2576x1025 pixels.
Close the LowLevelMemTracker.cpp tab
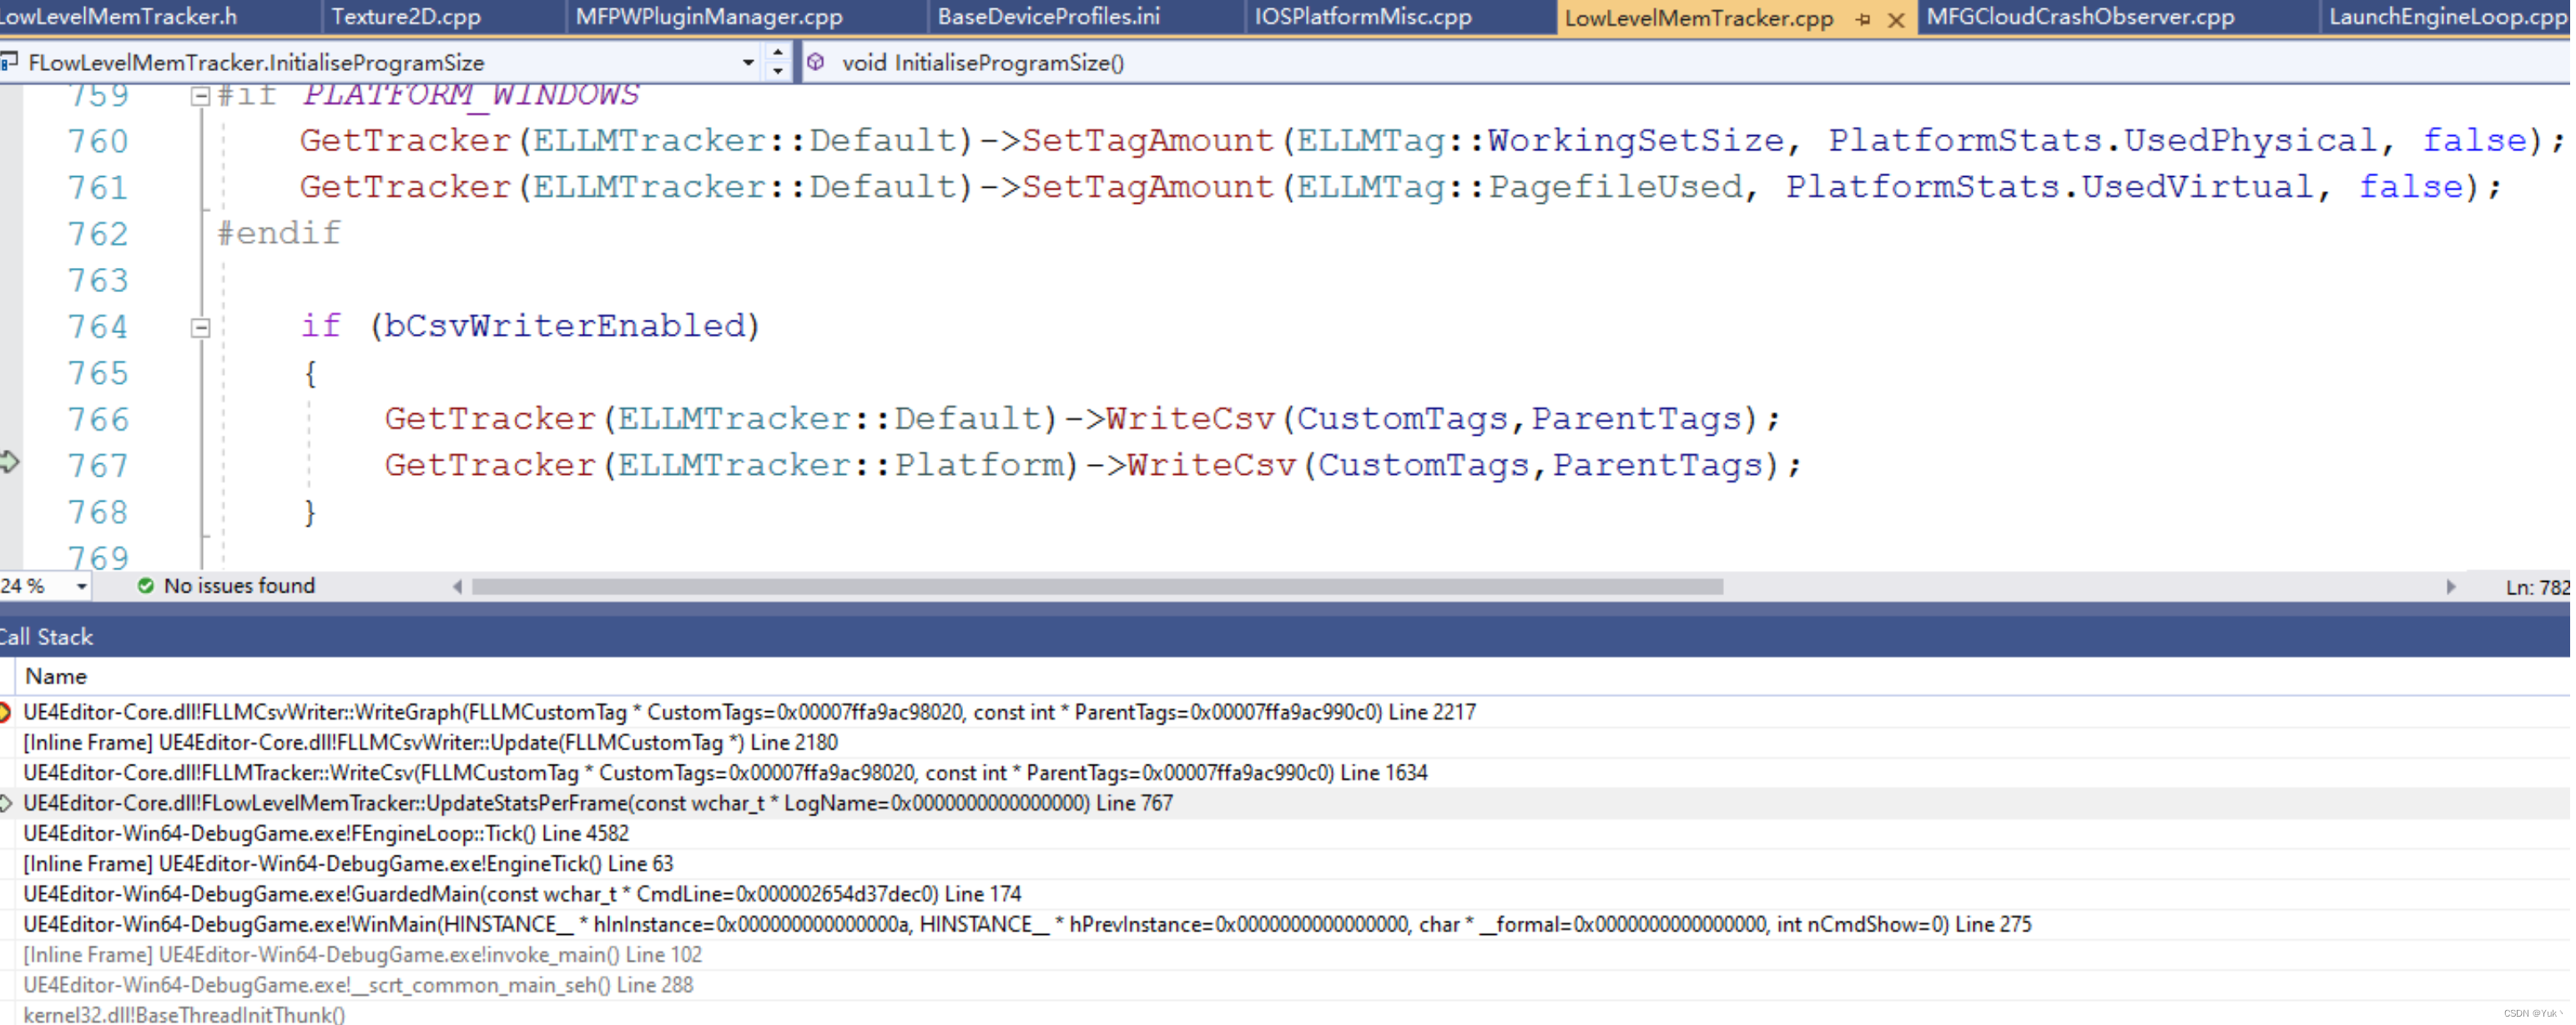pos(1895,19)
